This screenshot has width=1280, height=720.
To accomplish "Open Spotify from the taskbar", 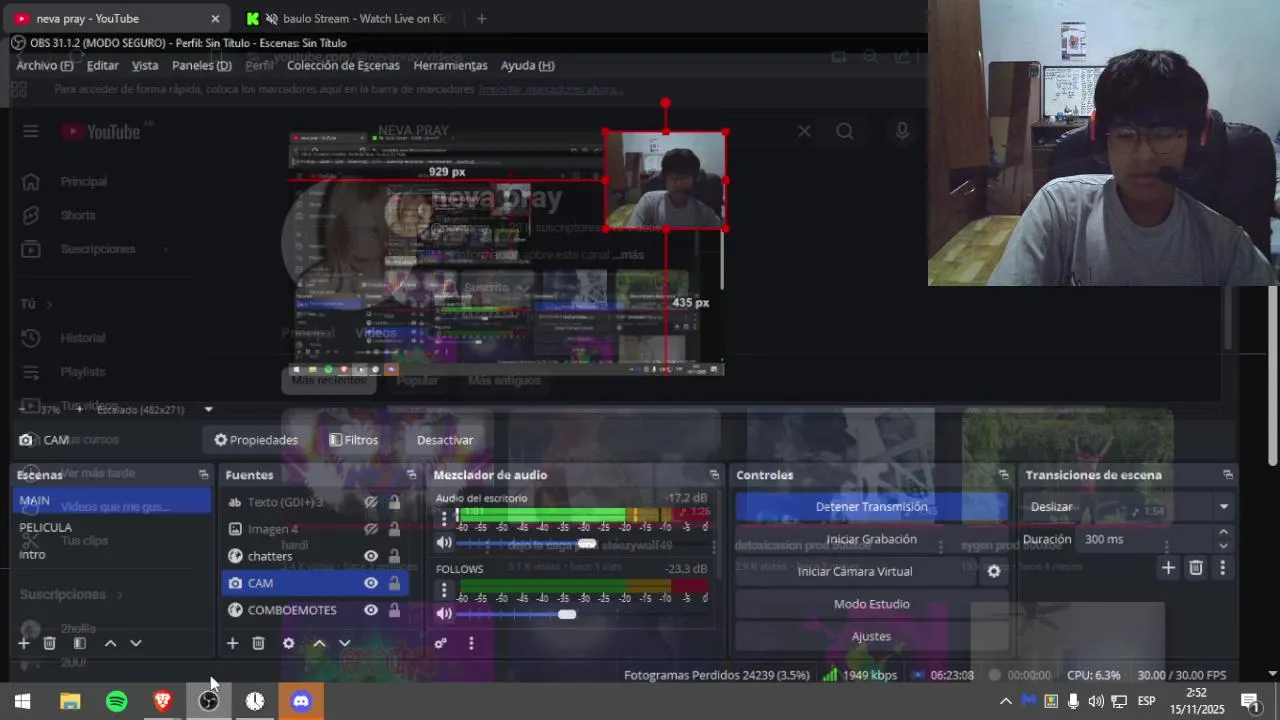I will click(x=117, y=701).
